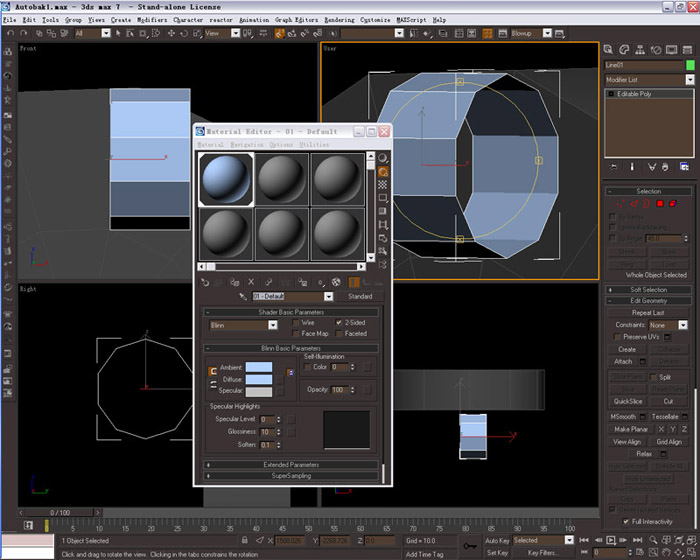Activate the Select Object arrow tool
The image size is (700, 560).
(x=118, y=33)
